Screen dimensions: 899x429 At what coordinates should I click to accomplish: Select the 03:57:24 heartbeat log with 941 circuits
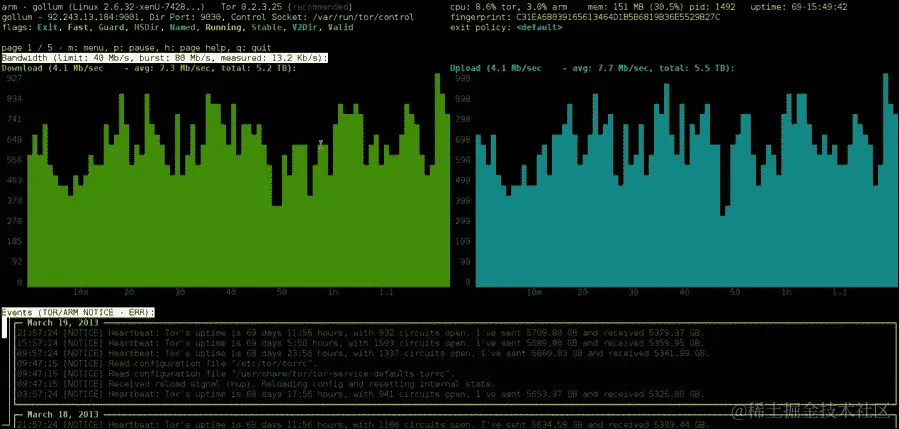point(361,395)
